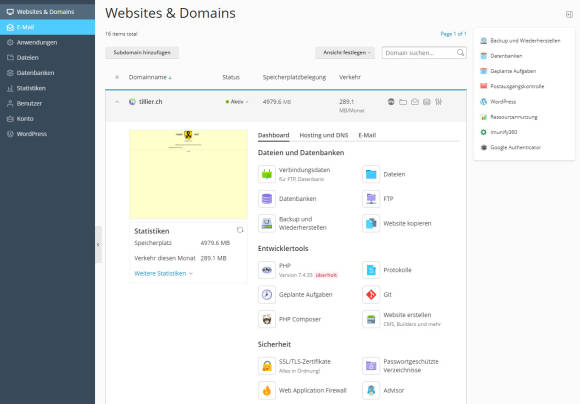Open Web Application Firewall icon

267,391
